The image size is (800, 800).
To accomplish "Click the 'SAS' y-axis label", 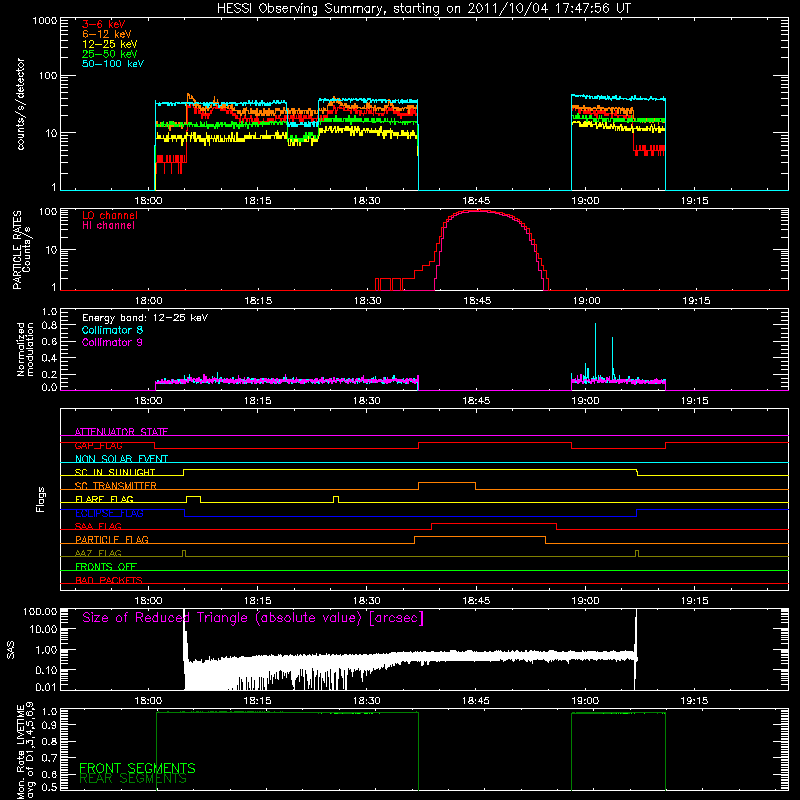I will pos(11,650).
